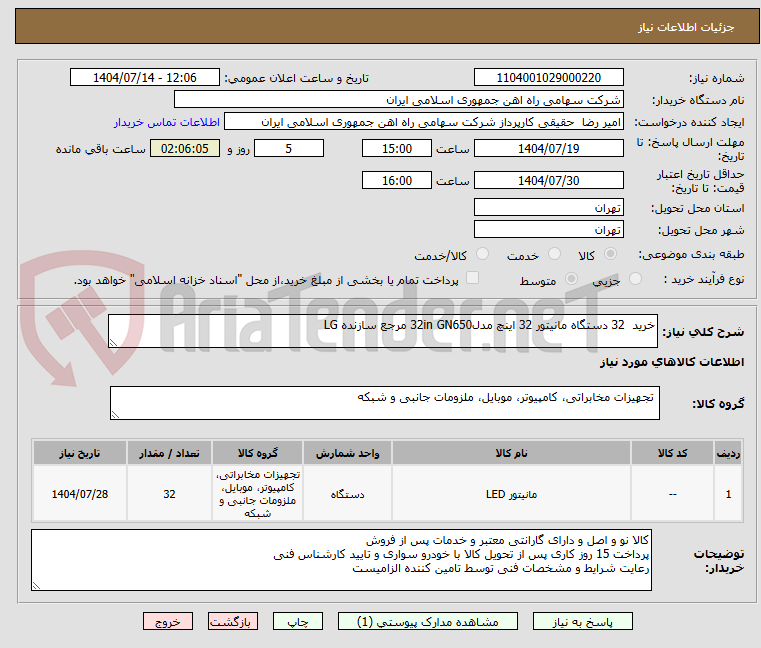Click the resize grip of شرح کلی نیاز box
Image resolution: width=761 pixels, height=648 pixels.
click(x=113, y=343)
